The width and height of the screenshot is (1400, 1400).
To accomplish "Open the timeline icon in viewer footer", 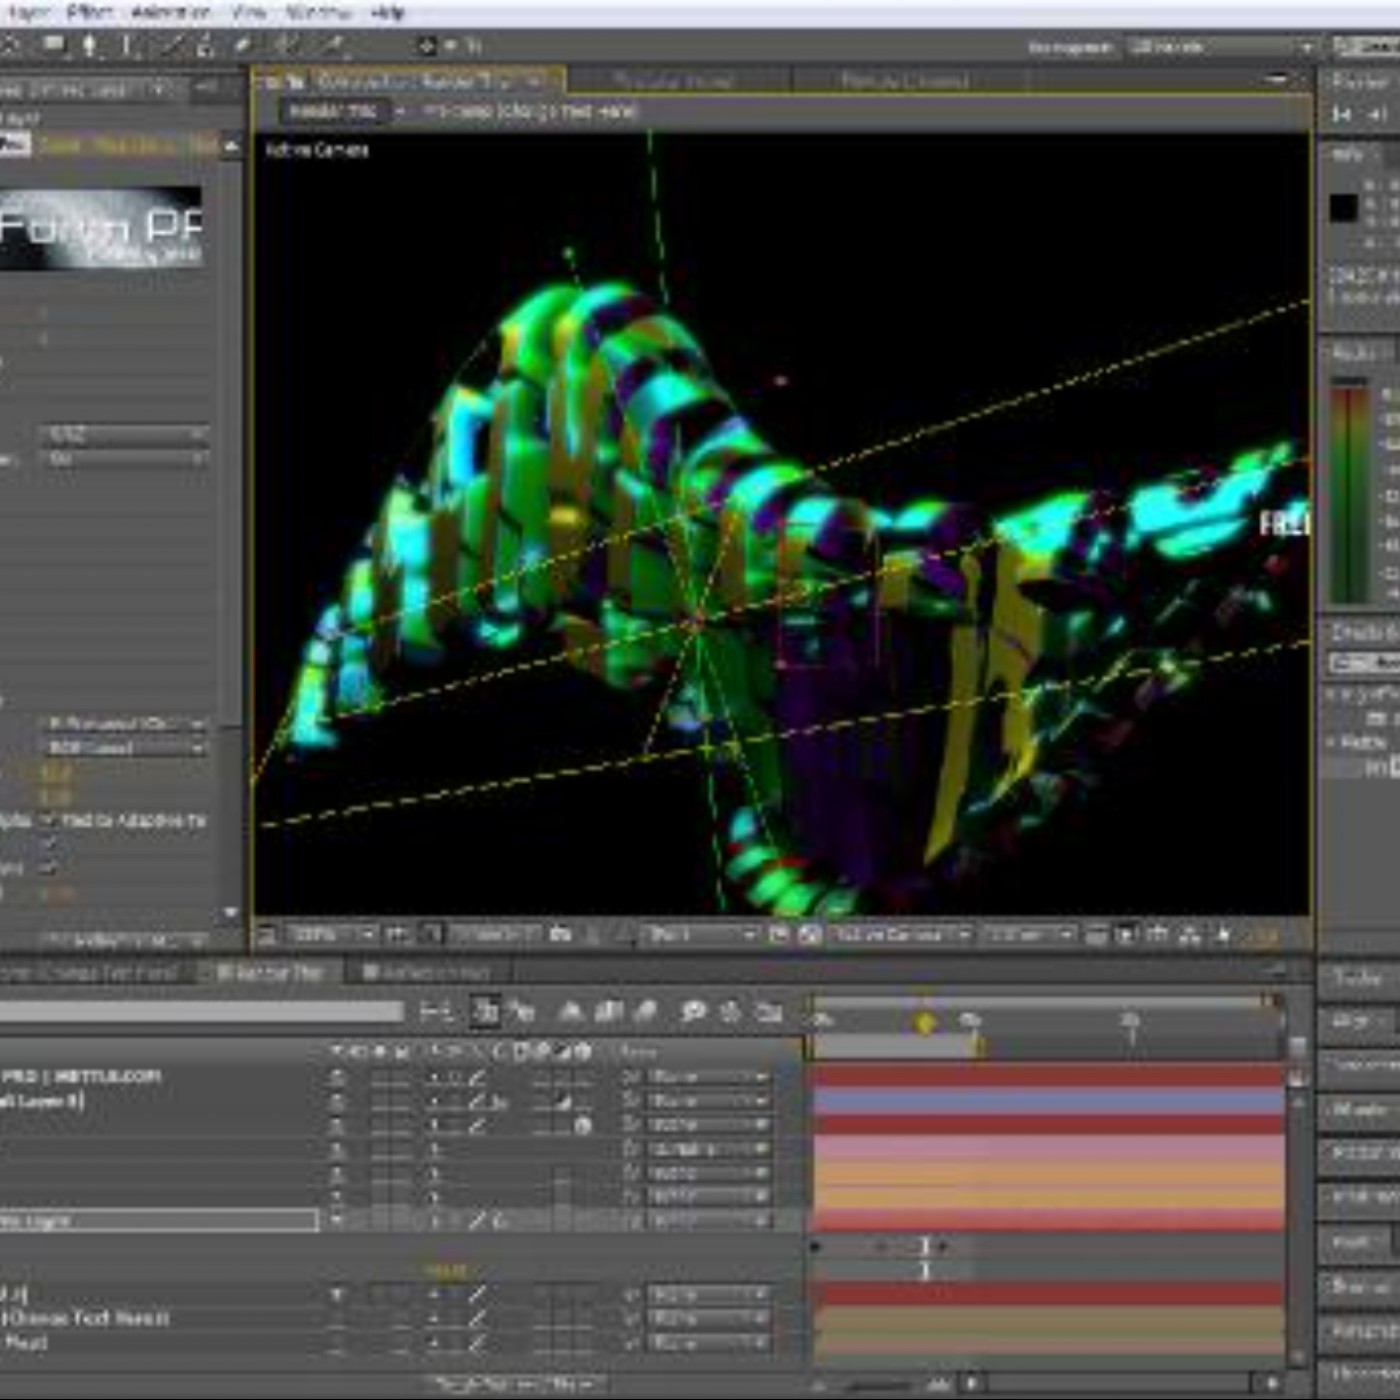I will (1157, 935).
